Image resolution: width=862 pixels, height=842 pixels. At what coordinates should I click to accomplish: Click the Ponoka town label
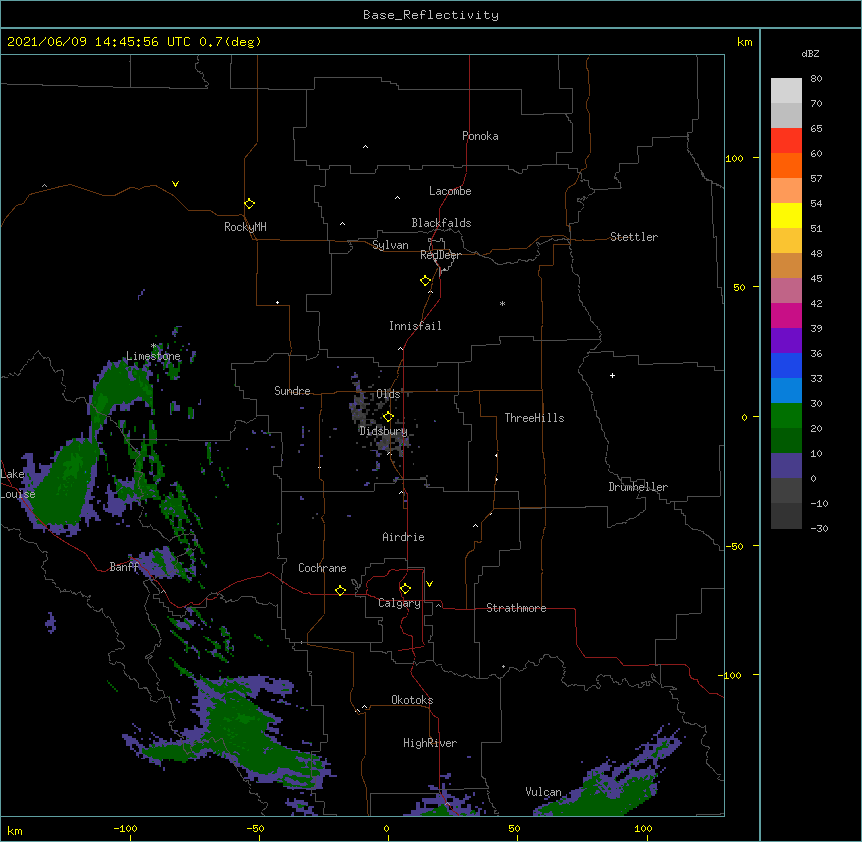480,136
